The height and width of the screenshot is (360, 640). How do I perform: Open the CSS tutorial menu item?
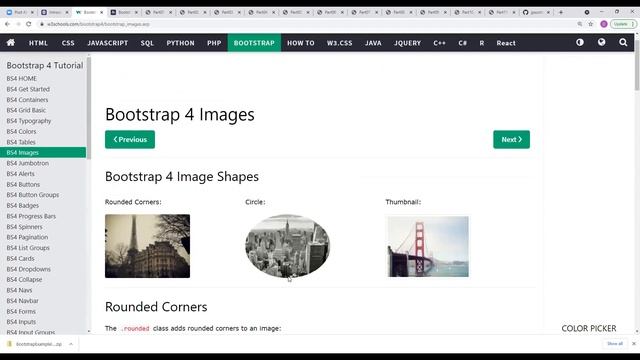68,43
